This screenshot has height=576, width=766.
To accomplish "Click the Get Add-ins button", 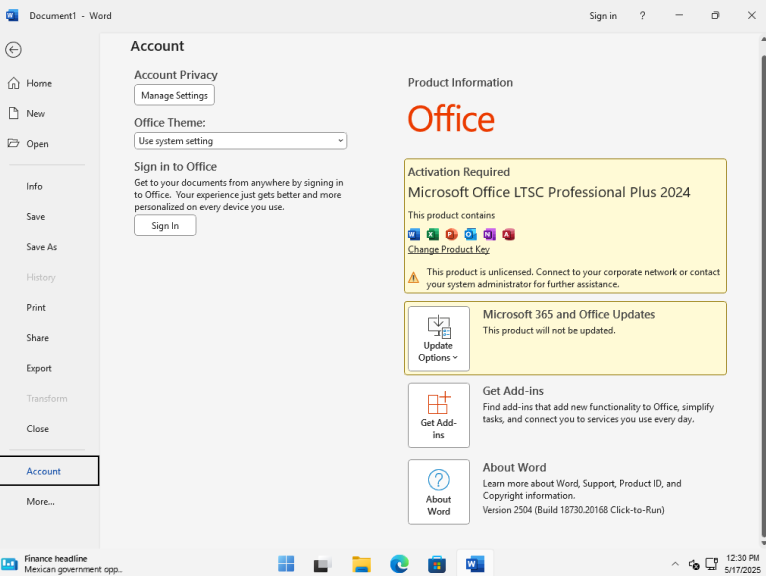I will pyautogui.click(x=439, y=415).
